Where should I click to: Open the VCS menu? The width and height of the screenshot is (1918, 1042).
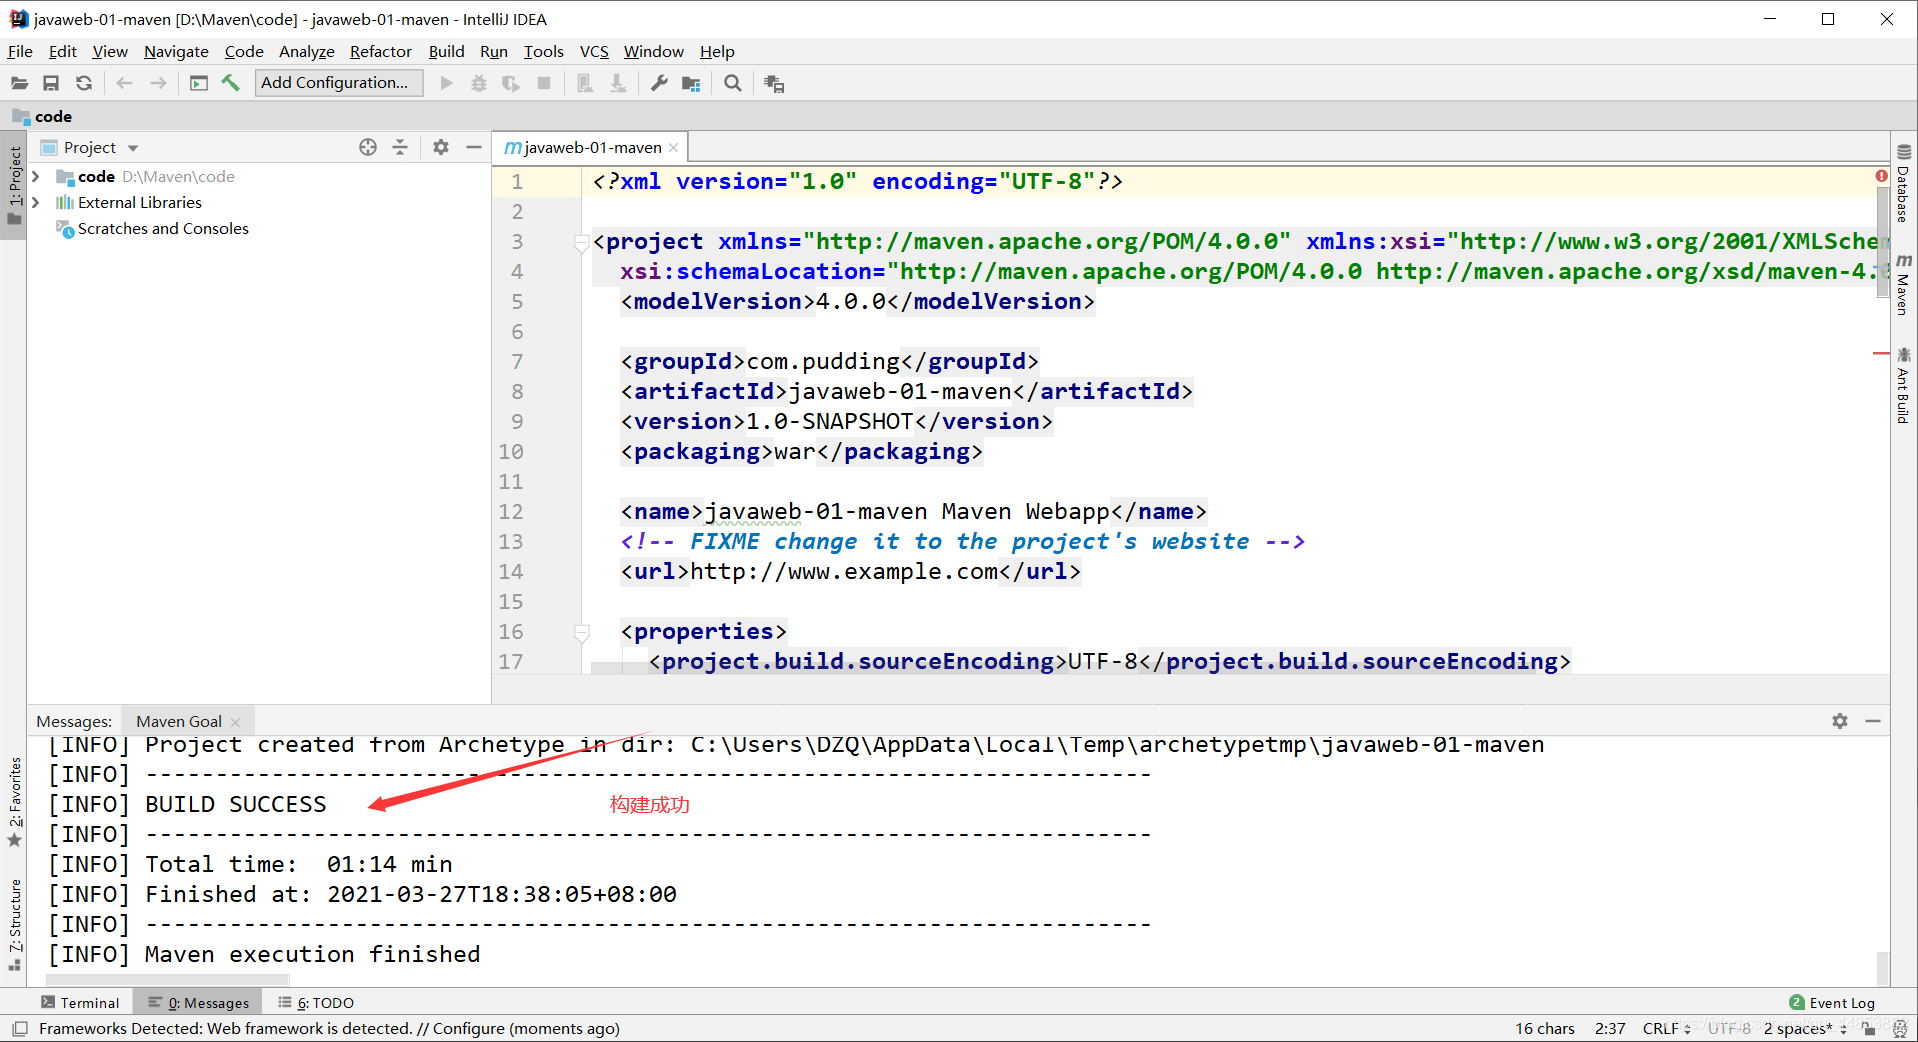[594, 51]
